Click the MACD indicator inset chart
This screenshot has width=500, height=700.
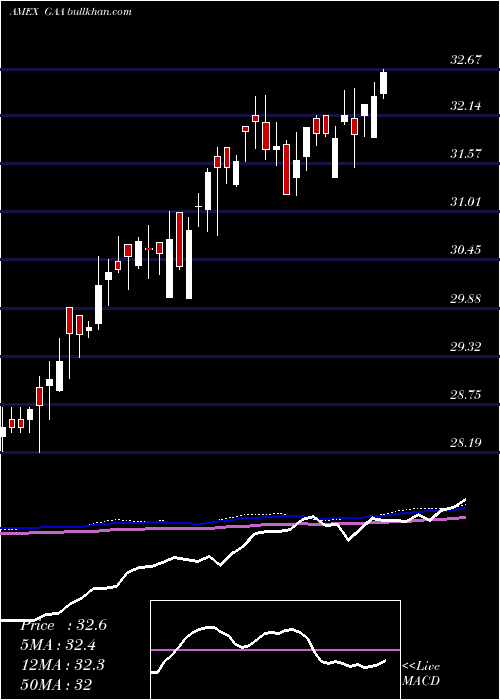pos(275,650)
